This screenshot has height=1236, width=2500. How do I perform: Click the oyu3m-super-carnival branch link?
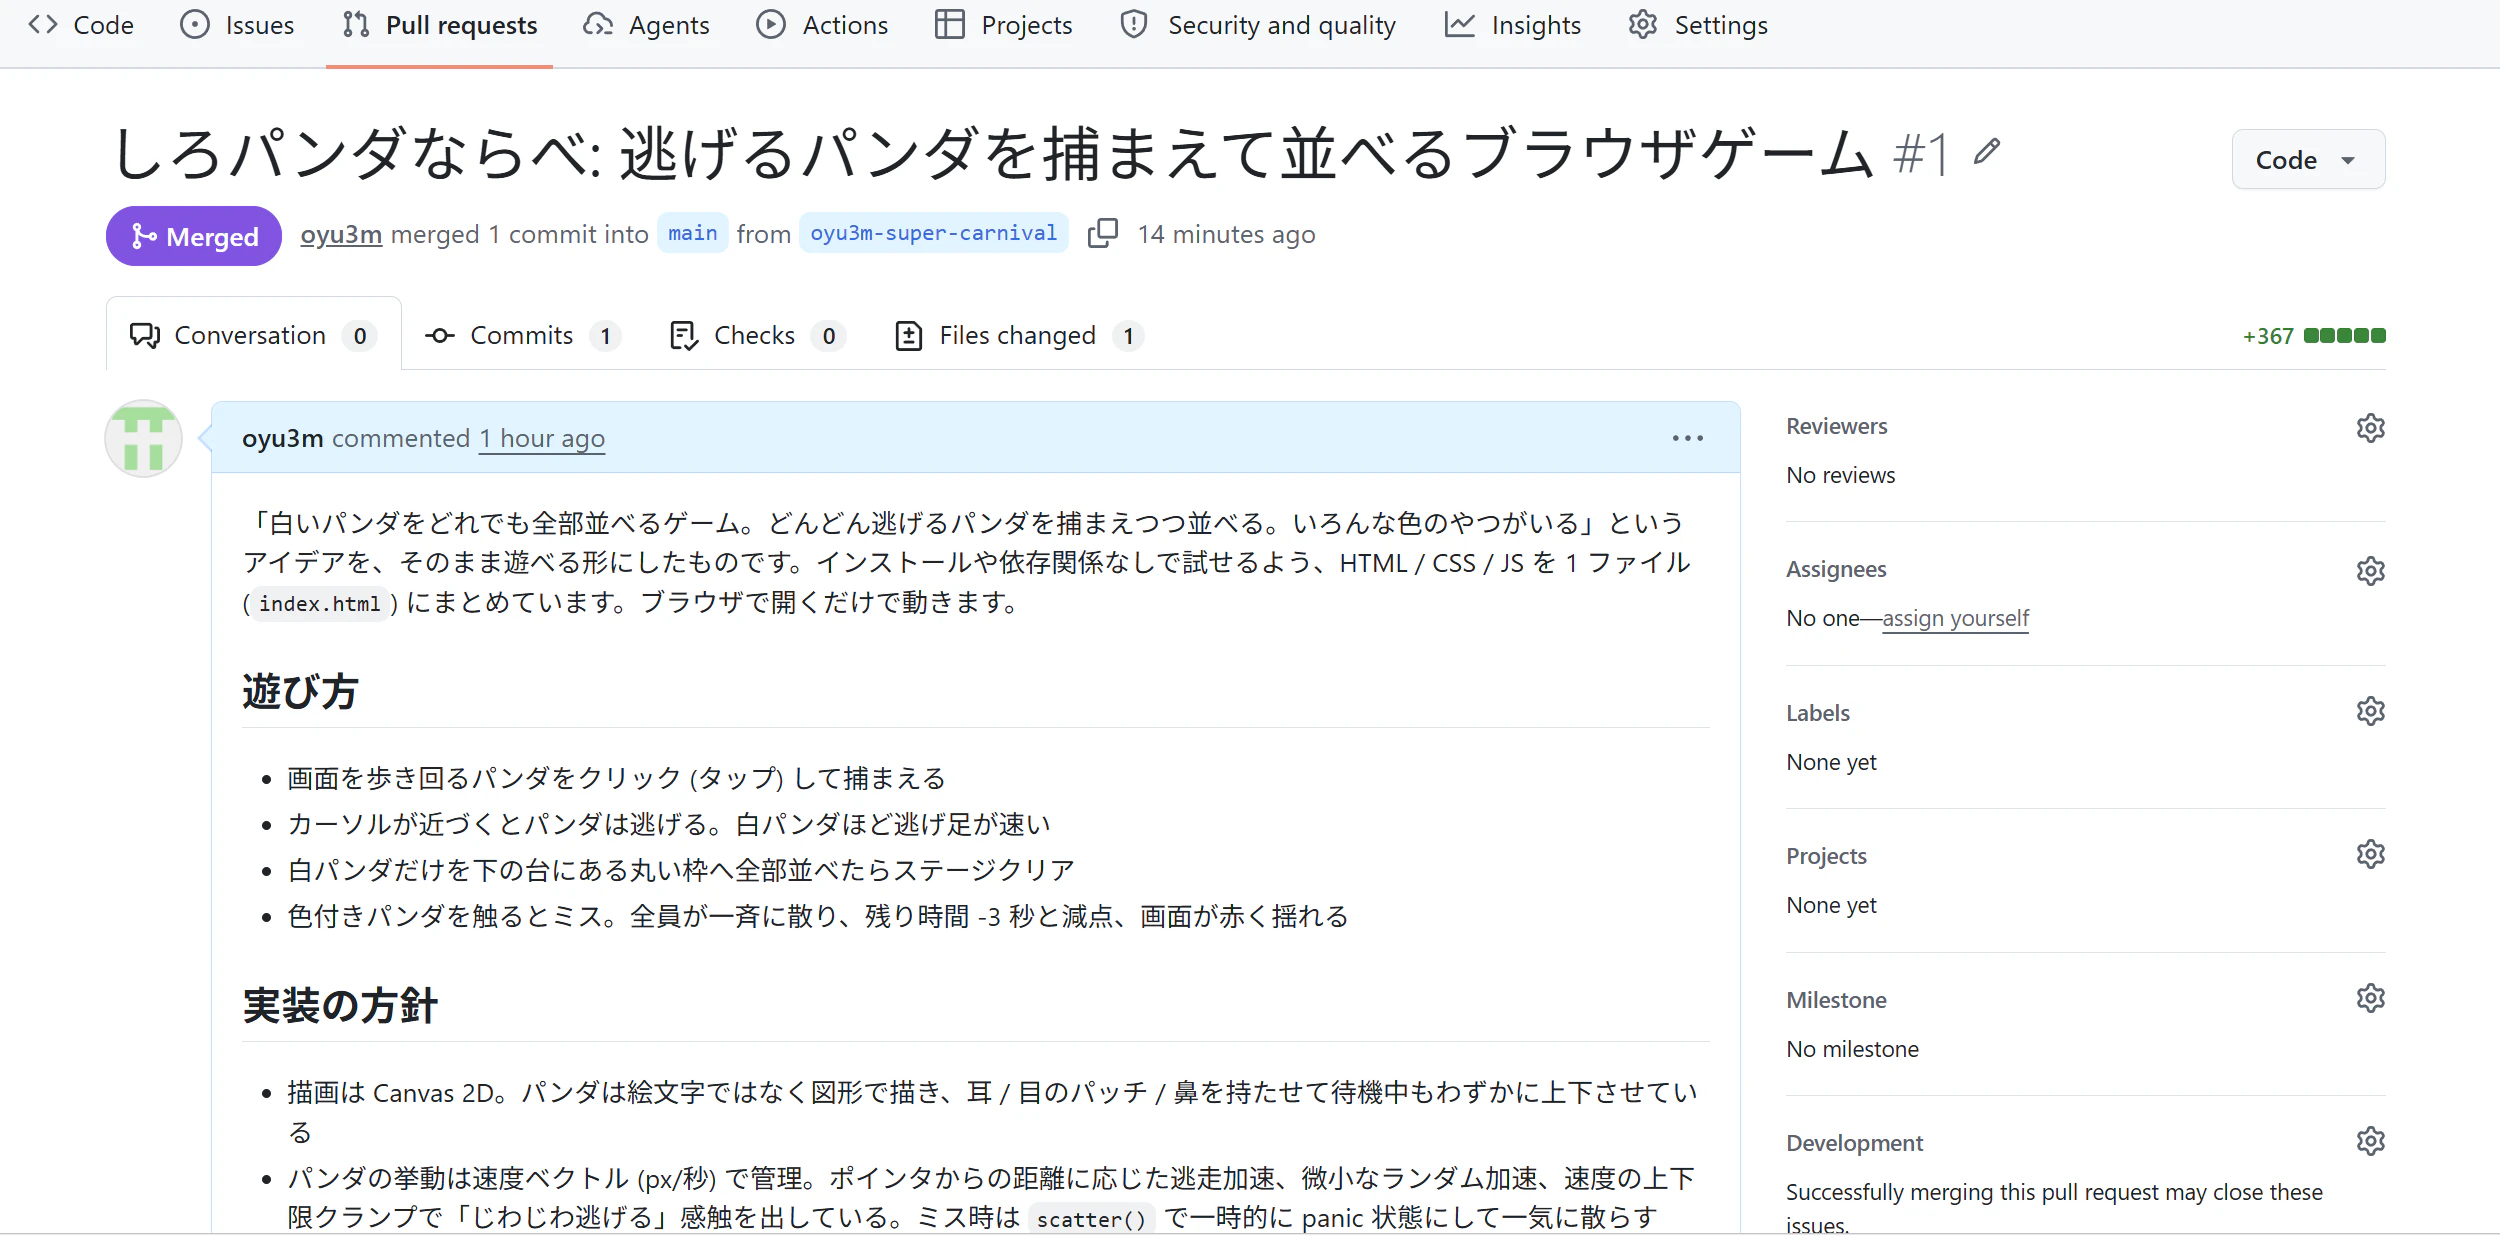(934, 233)
